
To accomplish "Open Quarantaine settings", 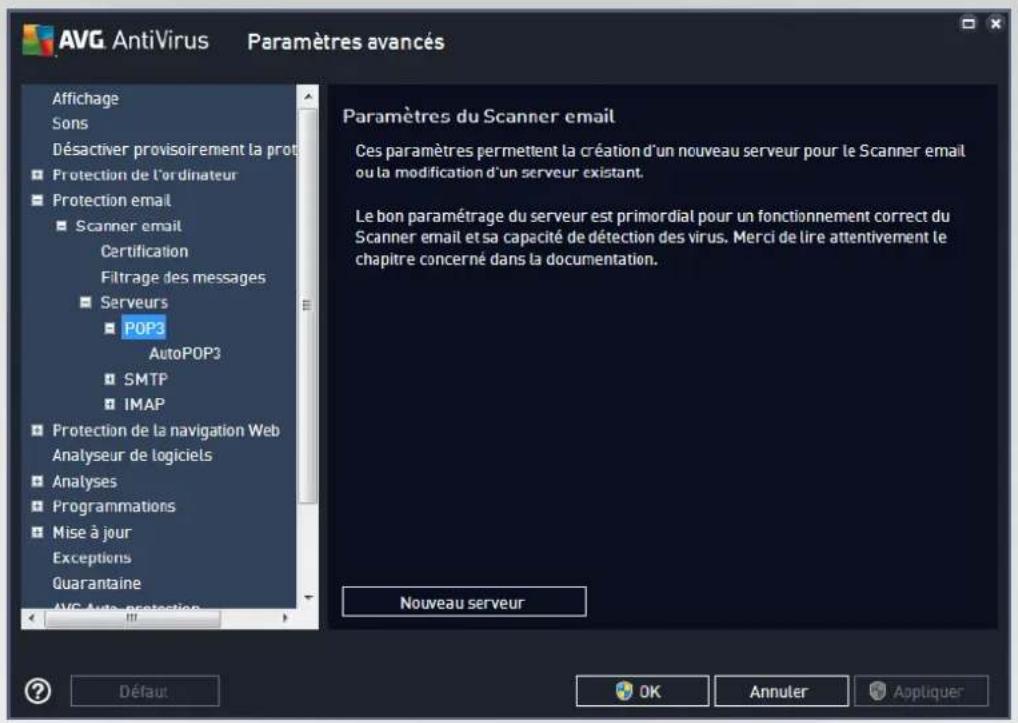I will 97,583.
